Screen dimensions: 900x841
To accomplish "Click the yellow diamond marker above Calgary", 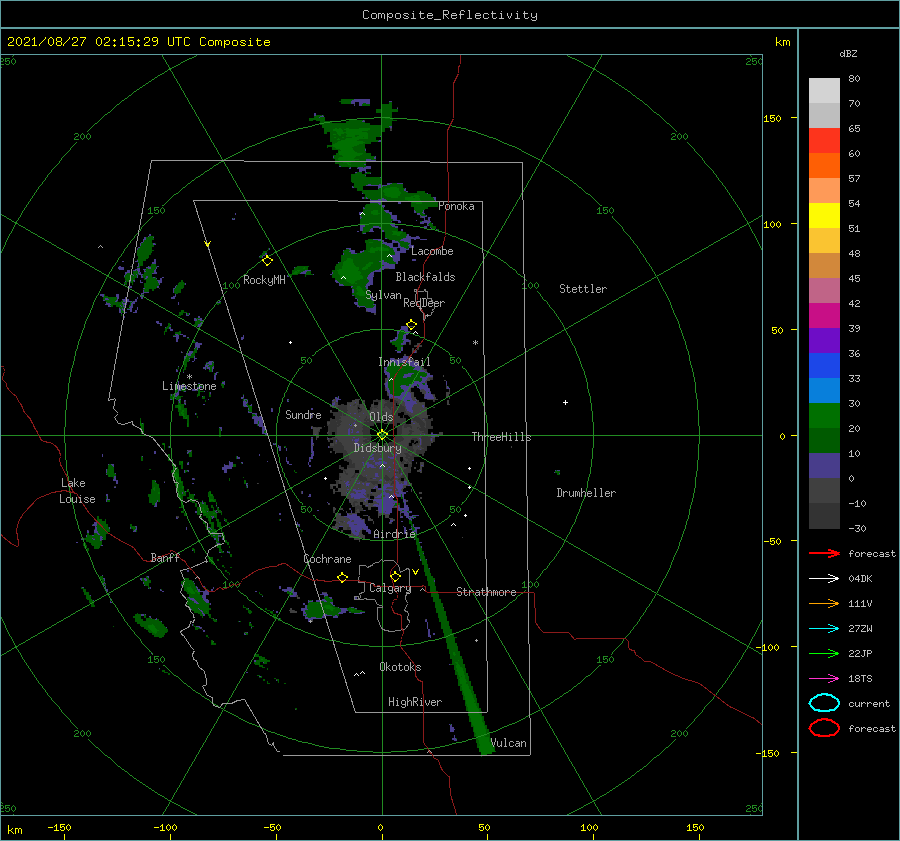I will 395,576.
